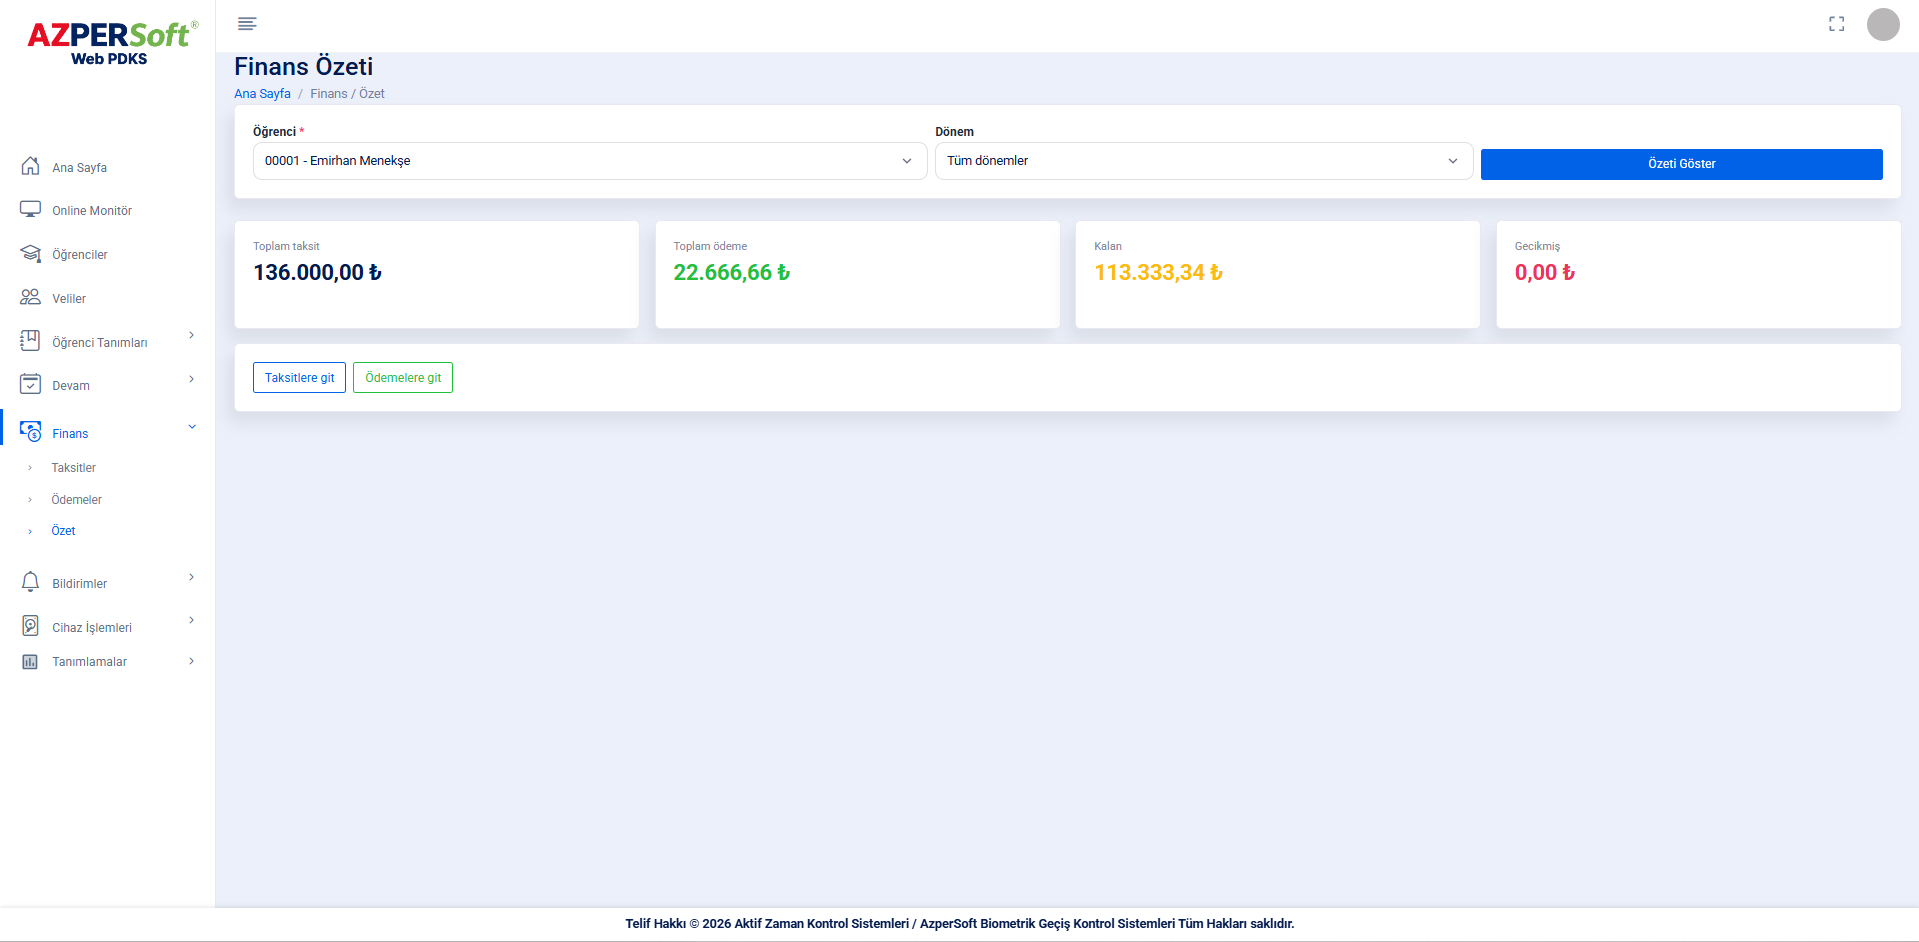The image size is (1919, 942).
Task: Select Ödemeler submenu item
Action: pos(77,500)
